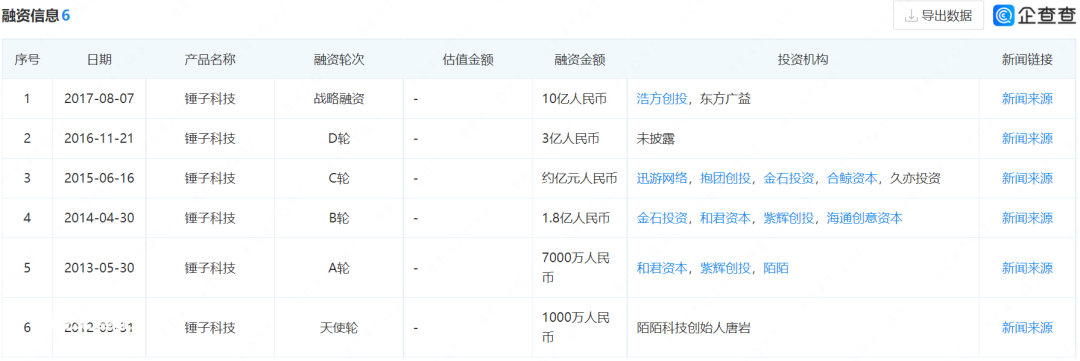Open 新闻来源 for 天使轮 row

[1027, 327]
